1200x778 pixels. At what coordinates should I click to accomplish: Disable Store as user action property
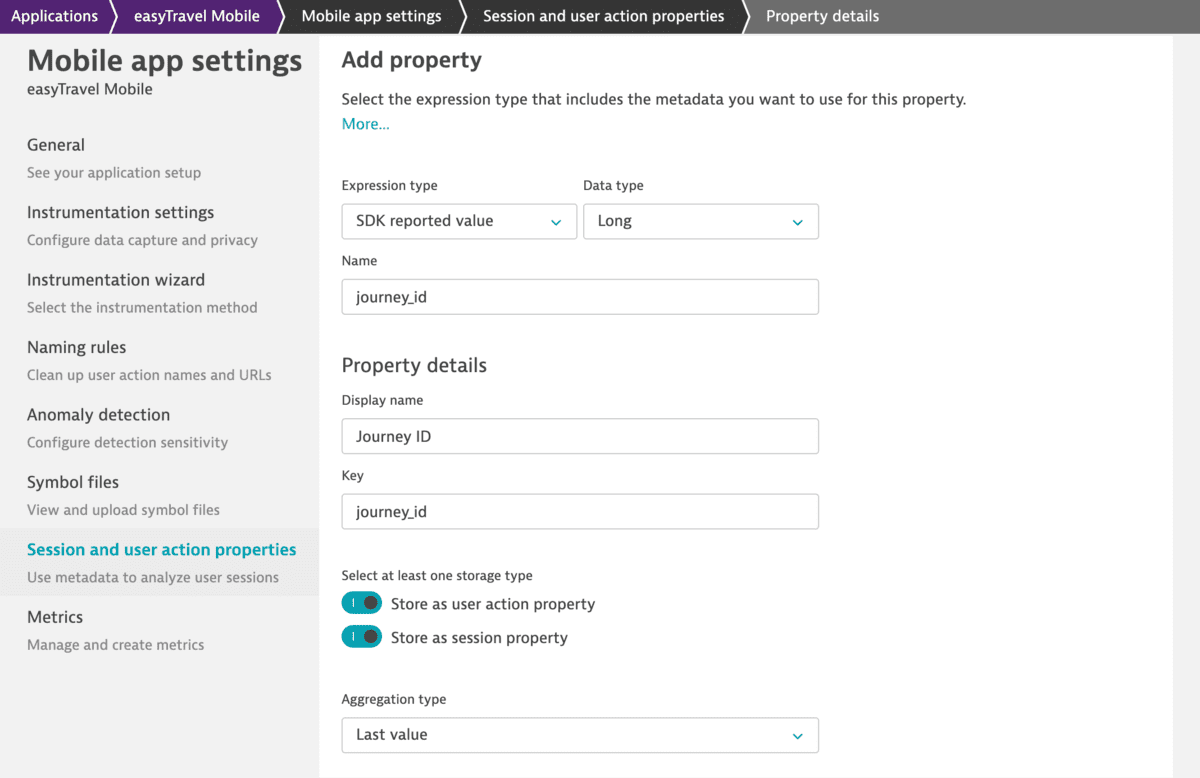pos(361,603)
